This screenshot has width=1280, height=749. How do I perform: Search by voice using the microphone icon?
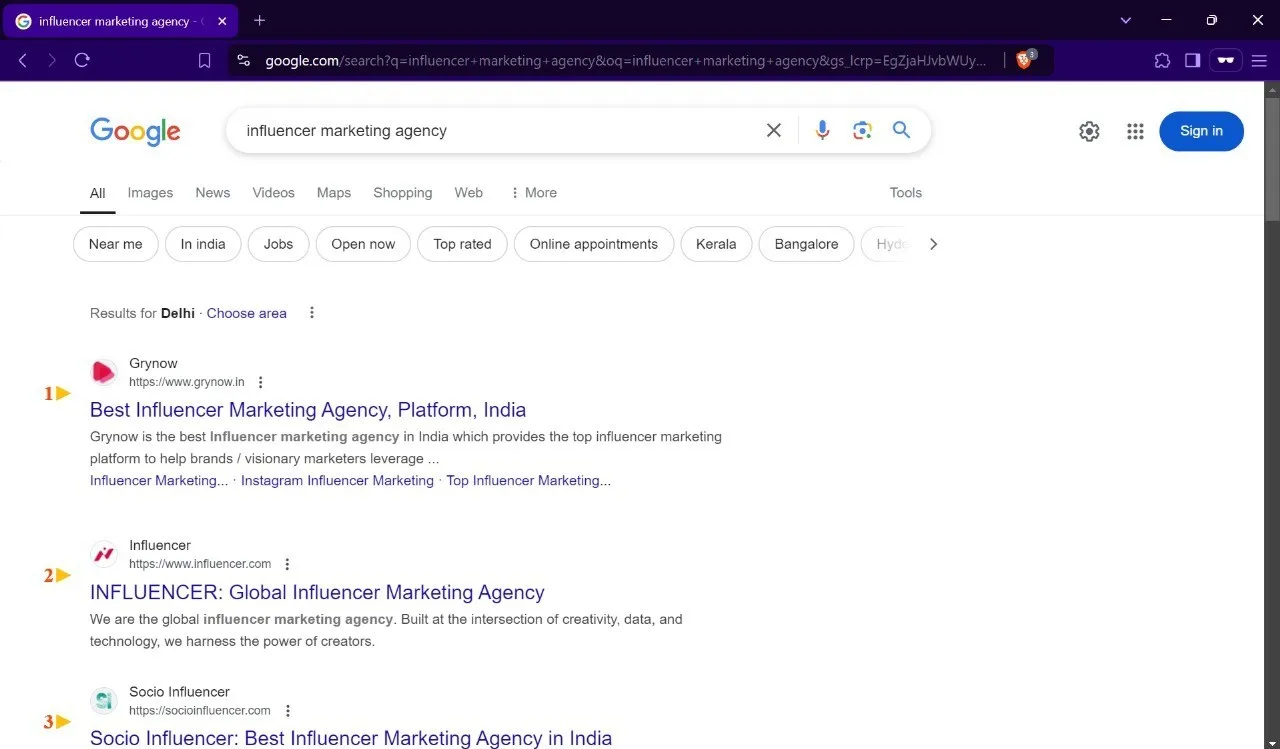tap(822, 130)
